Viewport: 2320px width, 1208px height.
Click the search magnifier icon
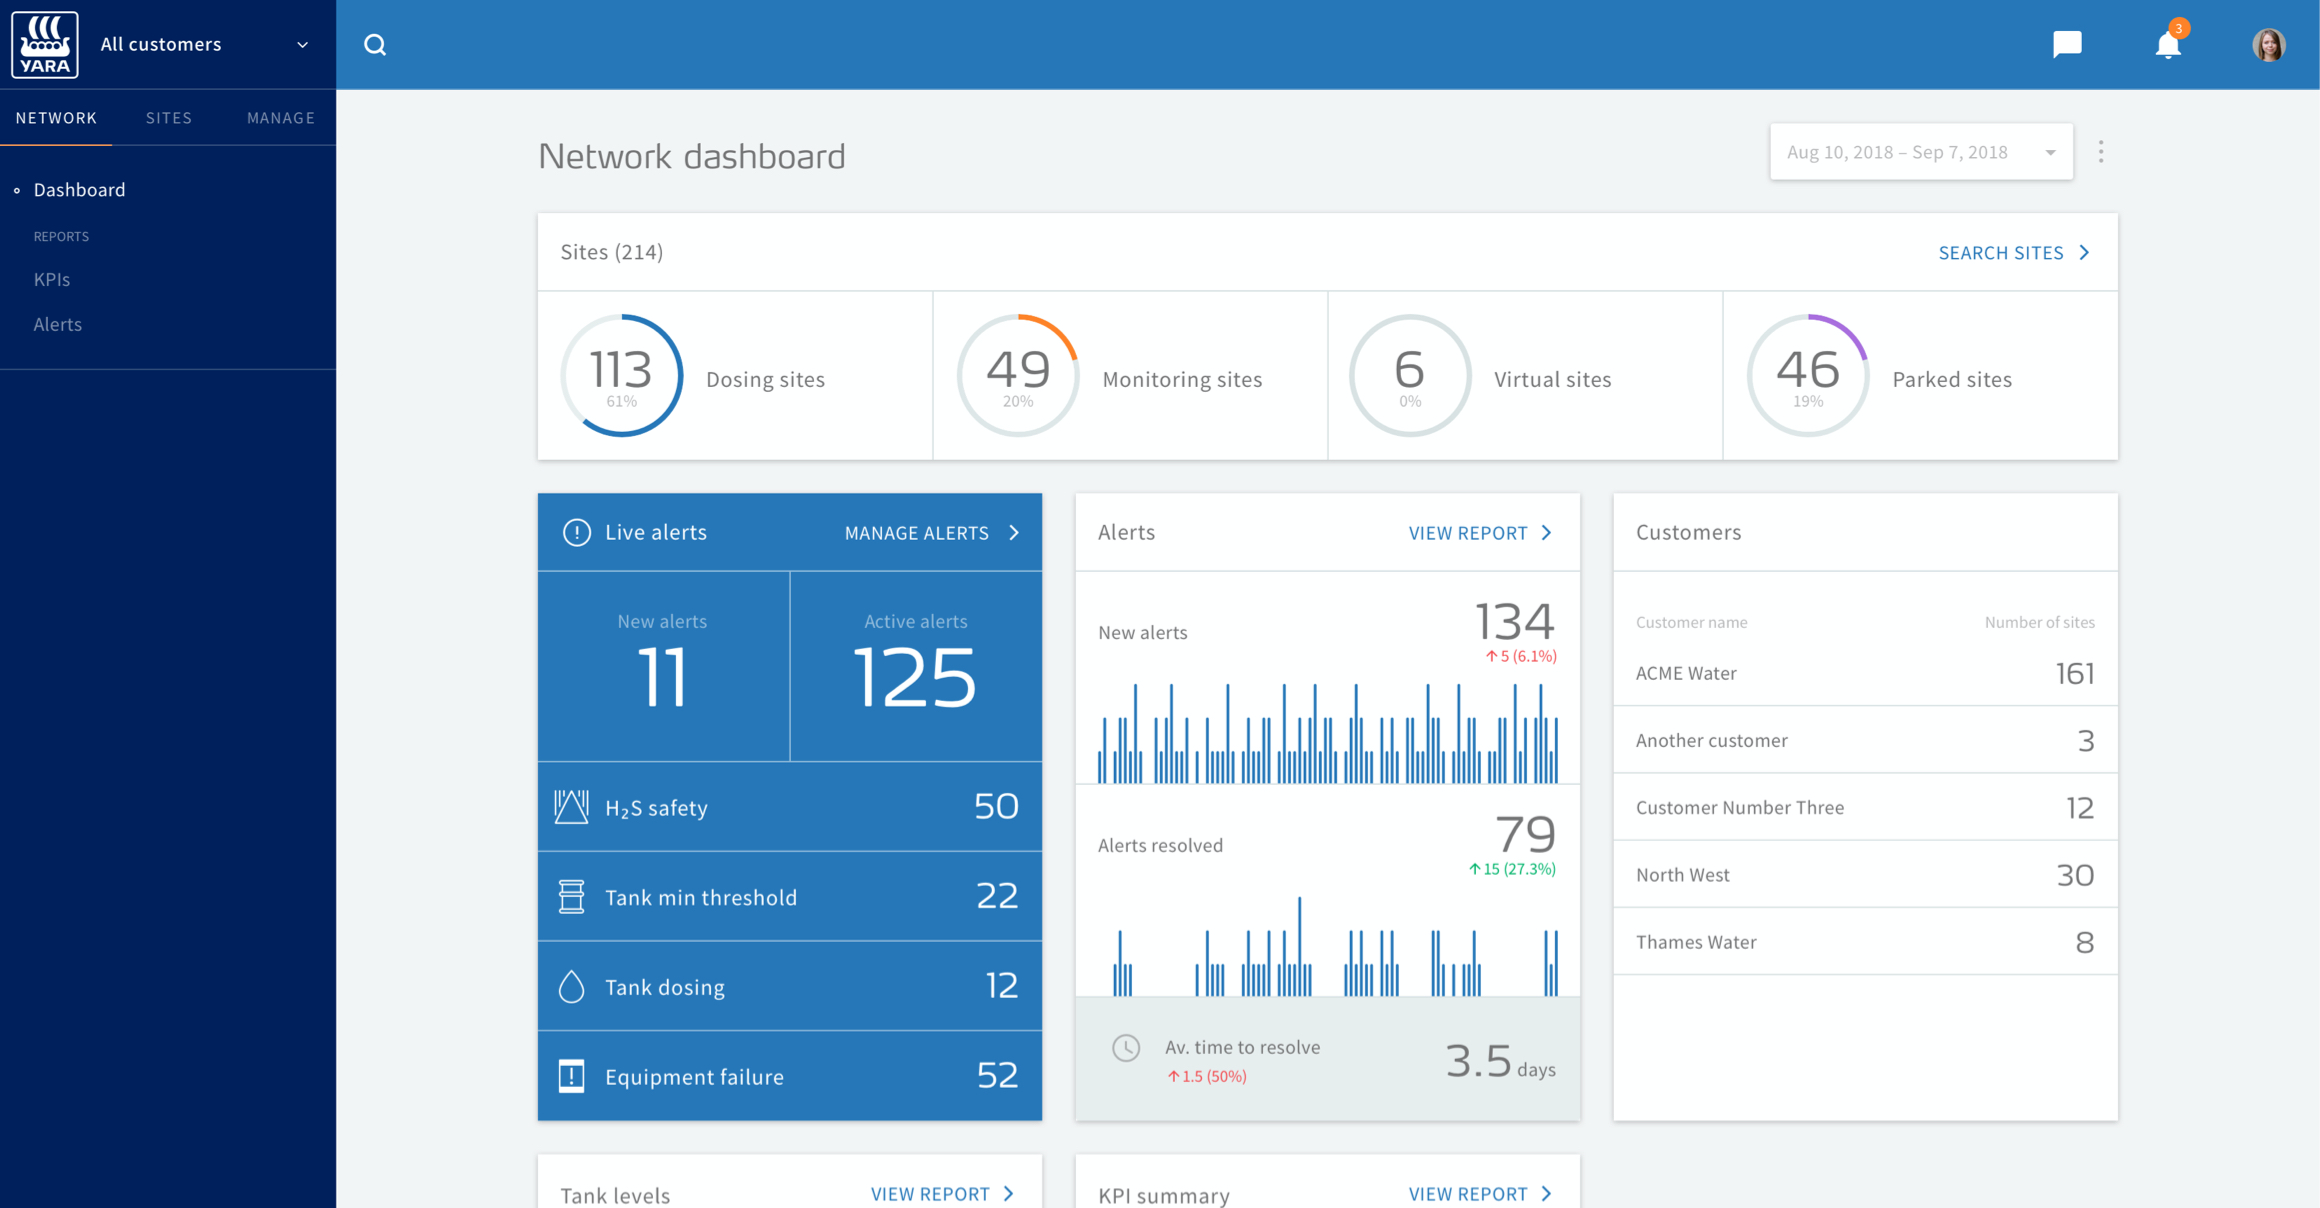click(x=375, y=45)
